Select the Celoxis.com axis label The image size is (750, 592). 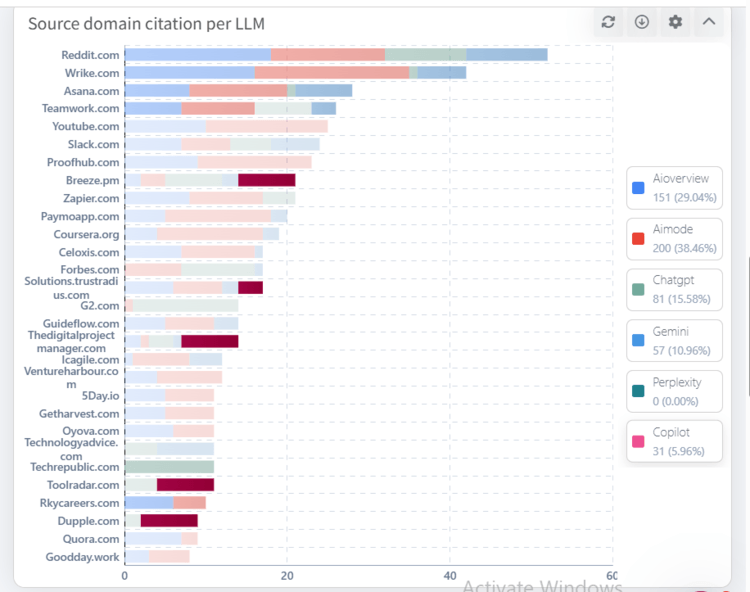(x=89, y=252)
